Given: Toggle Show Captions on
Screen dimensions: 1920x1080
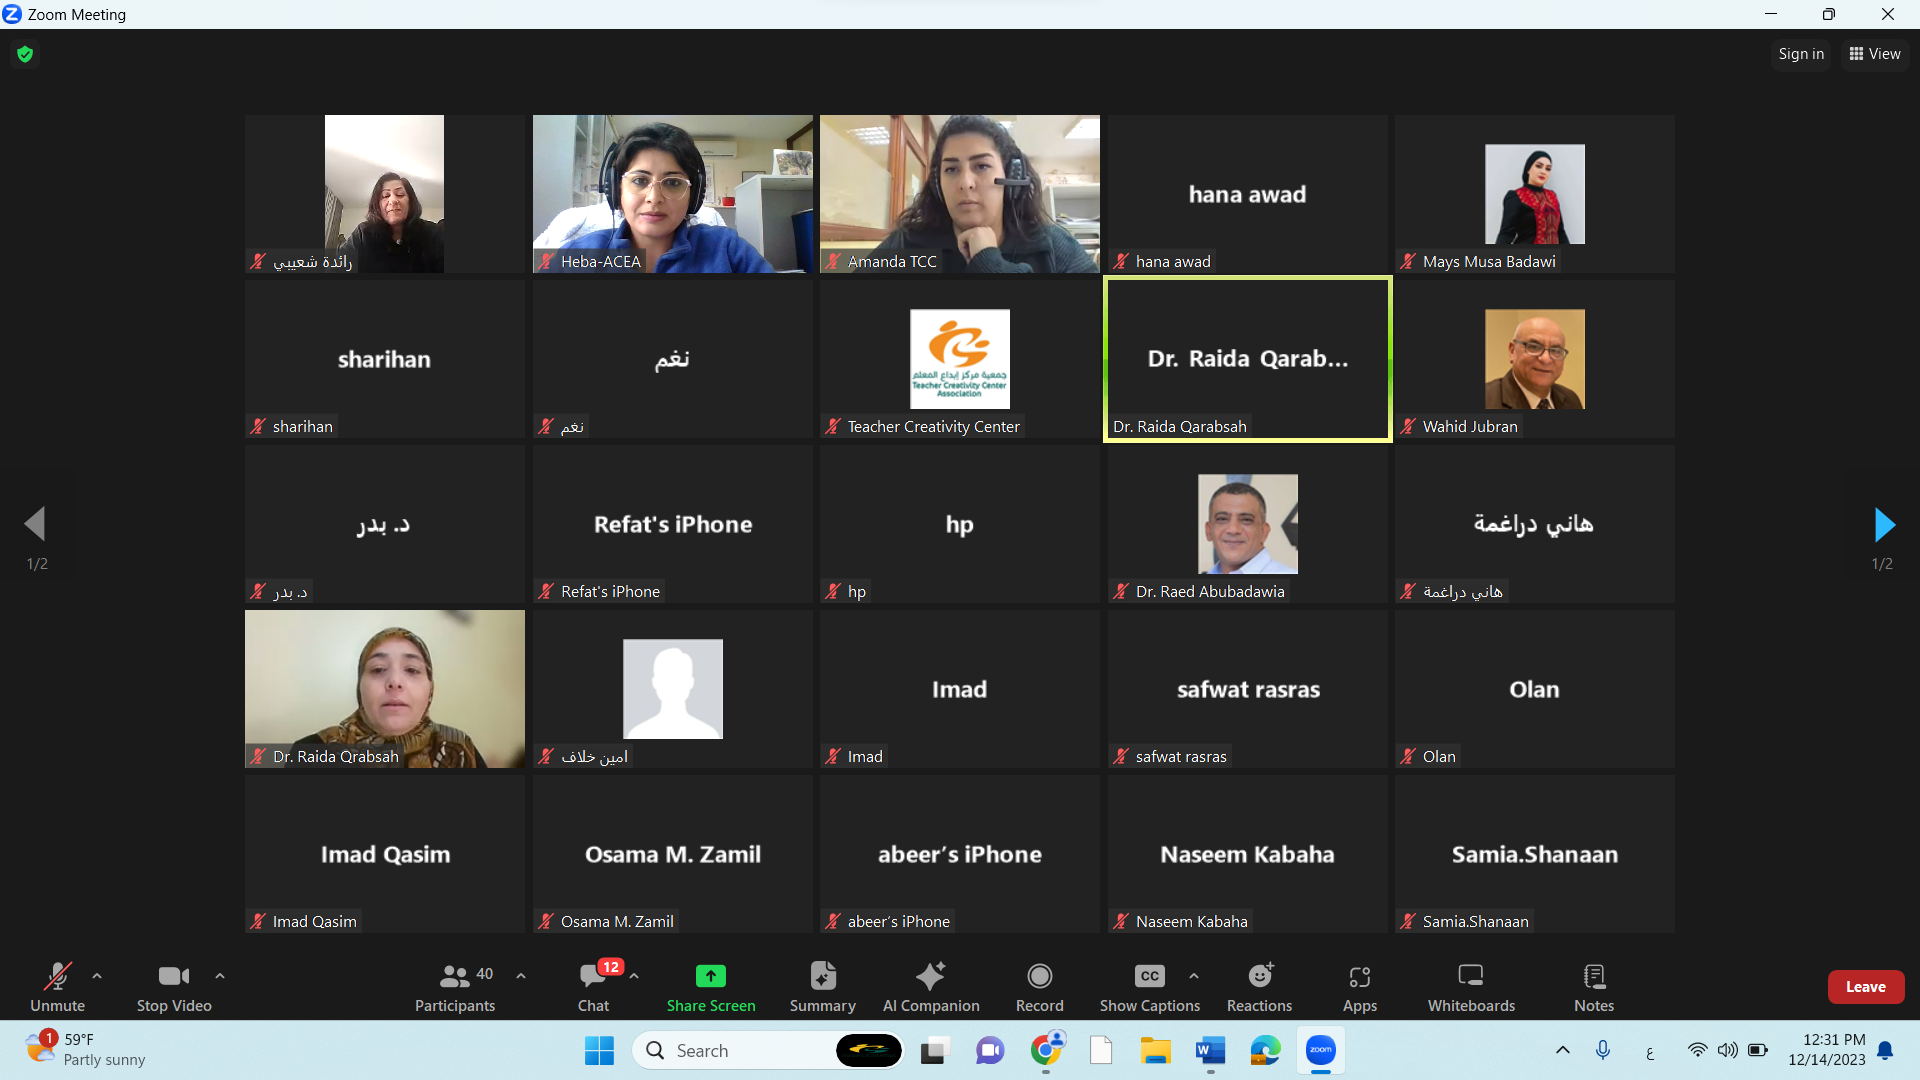Looking at the screenshot, I should pyautogui.click(x=1149, y=976).
